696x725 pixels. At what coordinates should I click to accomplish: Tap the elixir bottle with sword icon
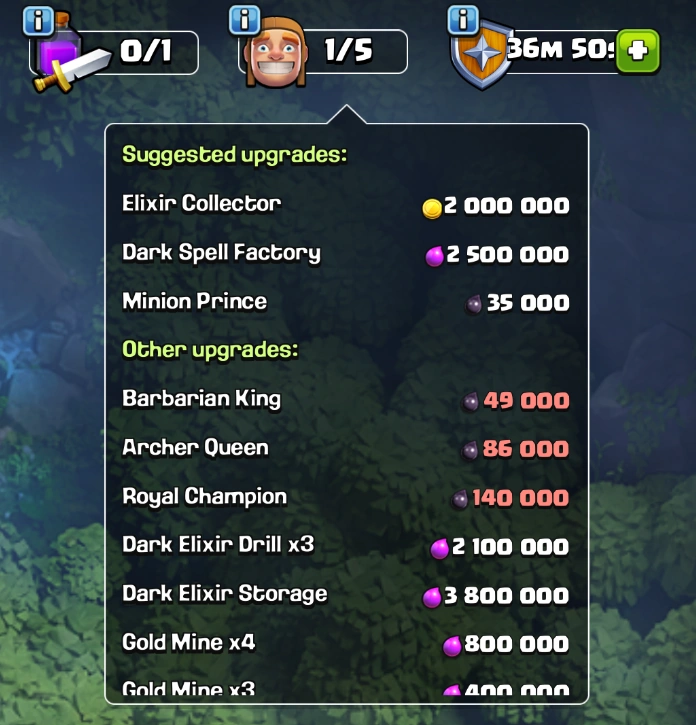click(65, 55)
